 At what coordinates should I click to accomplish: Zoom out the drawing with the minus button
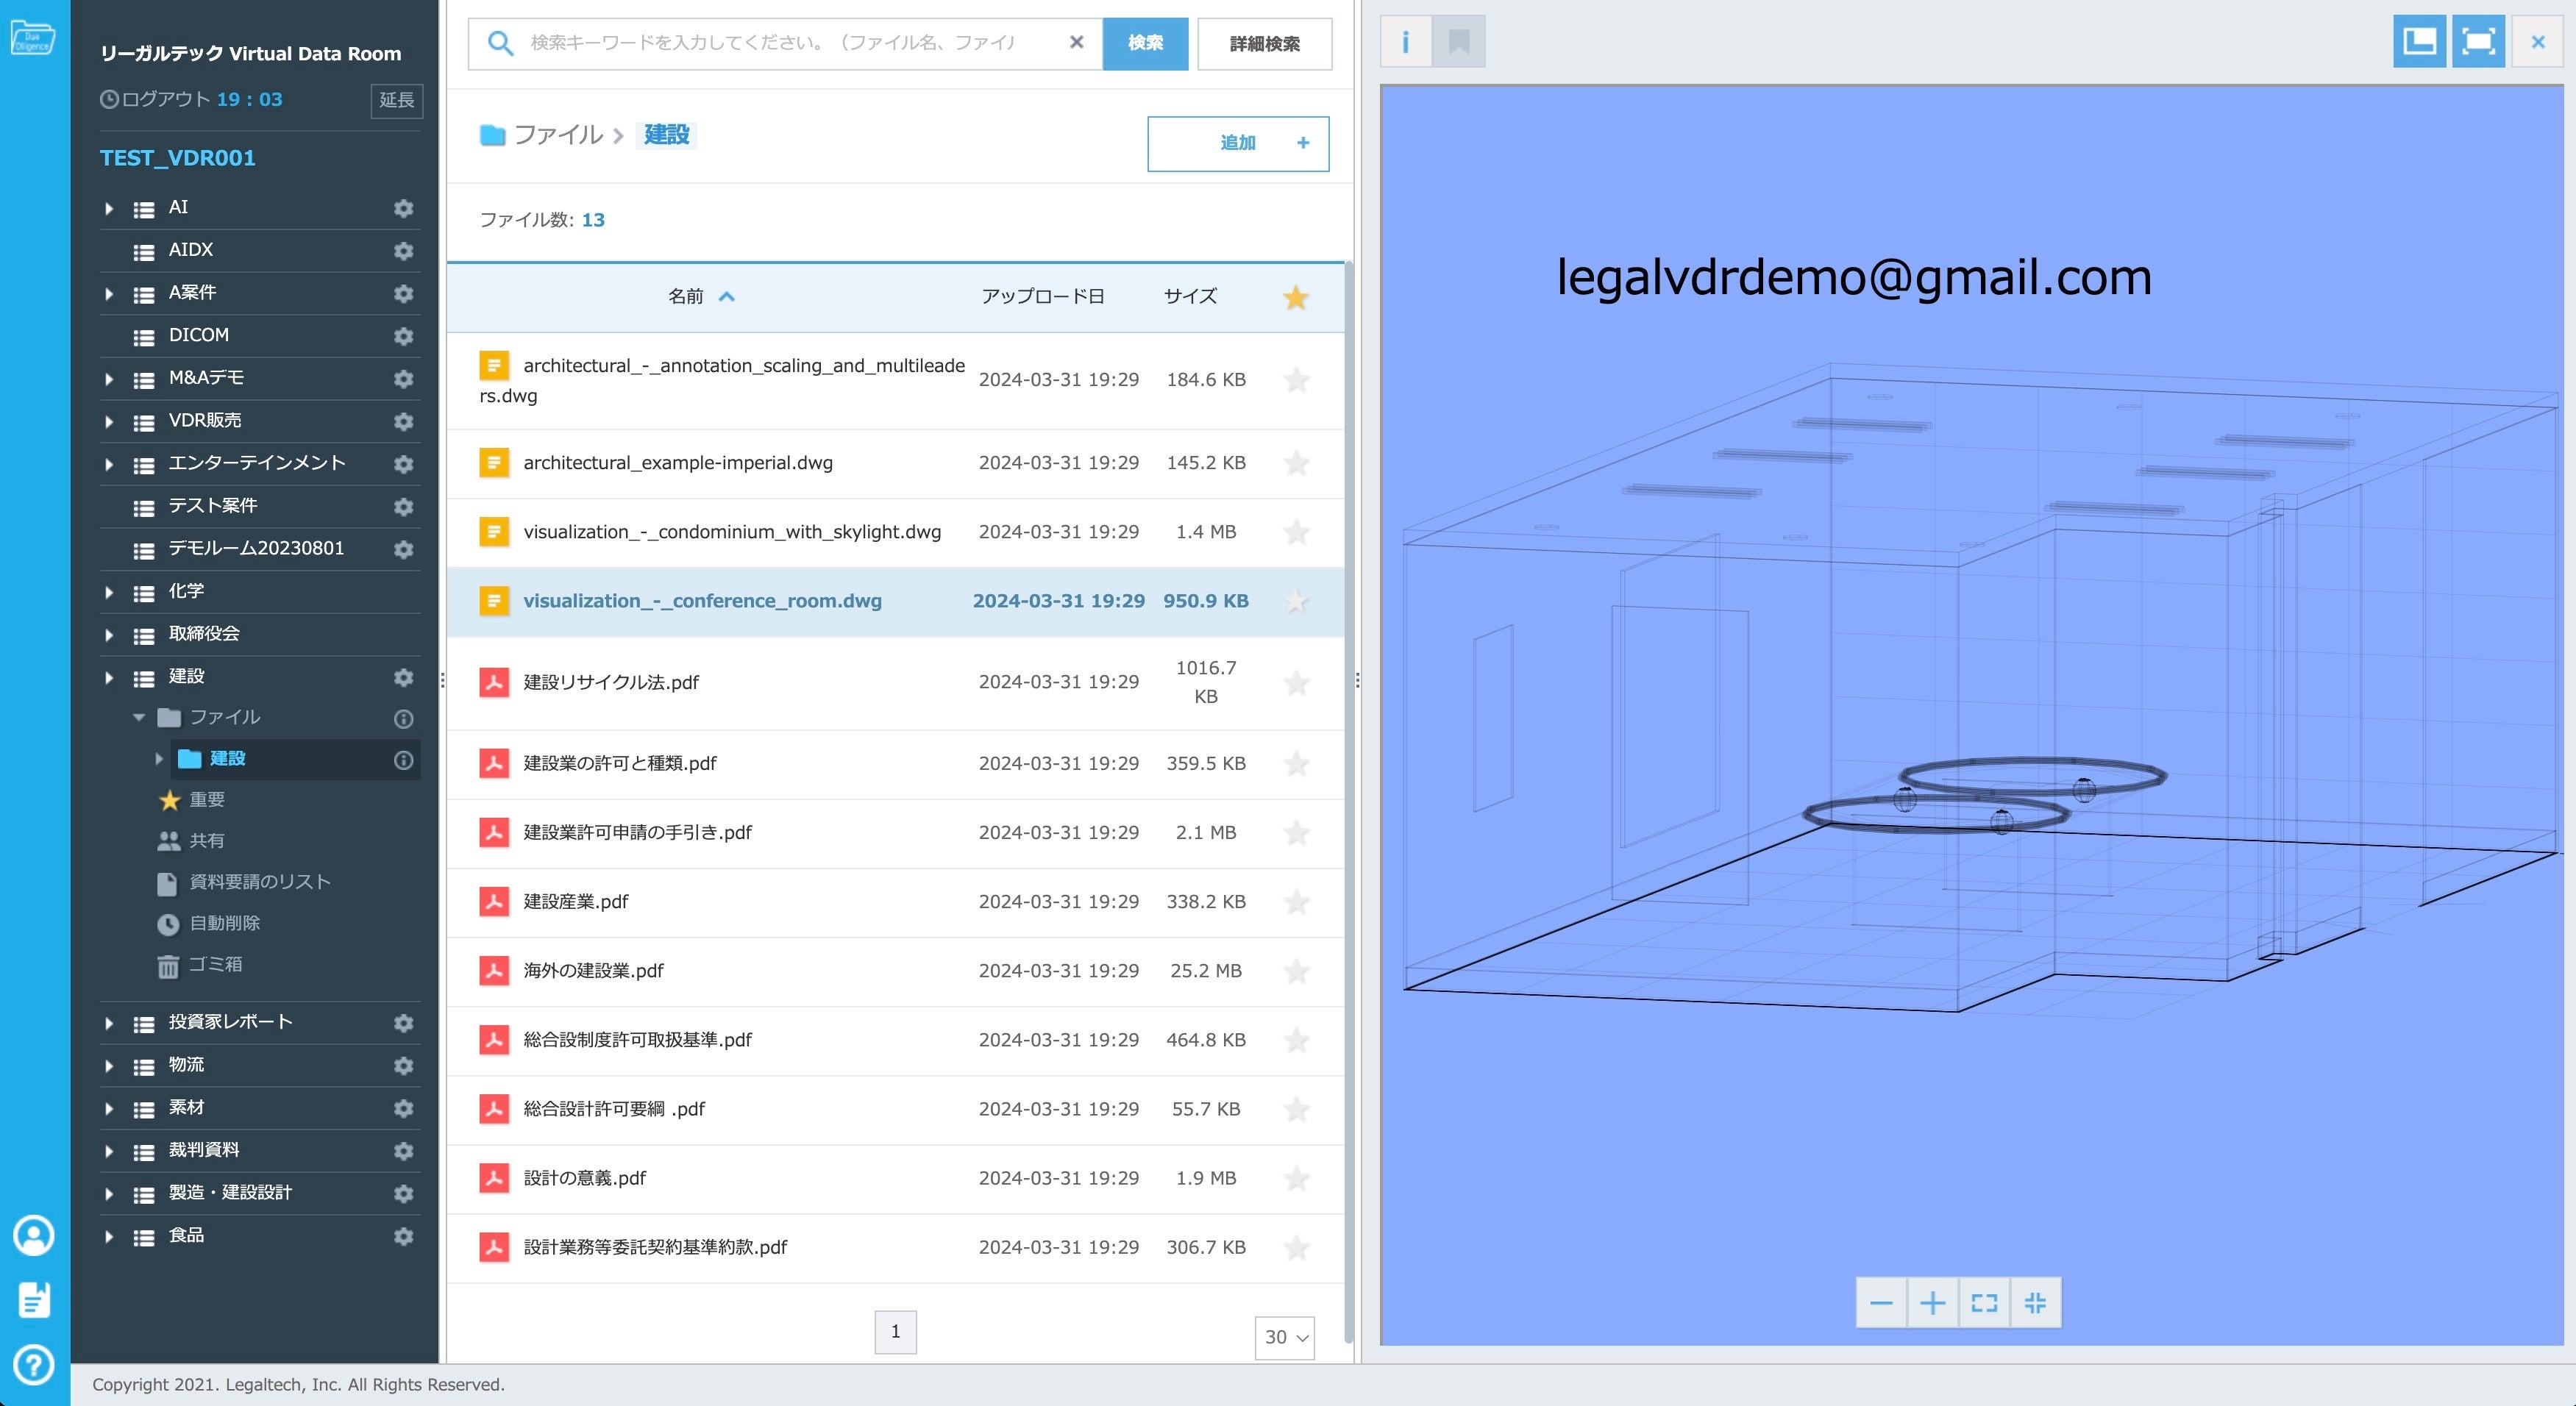tap(1881, 1303)
